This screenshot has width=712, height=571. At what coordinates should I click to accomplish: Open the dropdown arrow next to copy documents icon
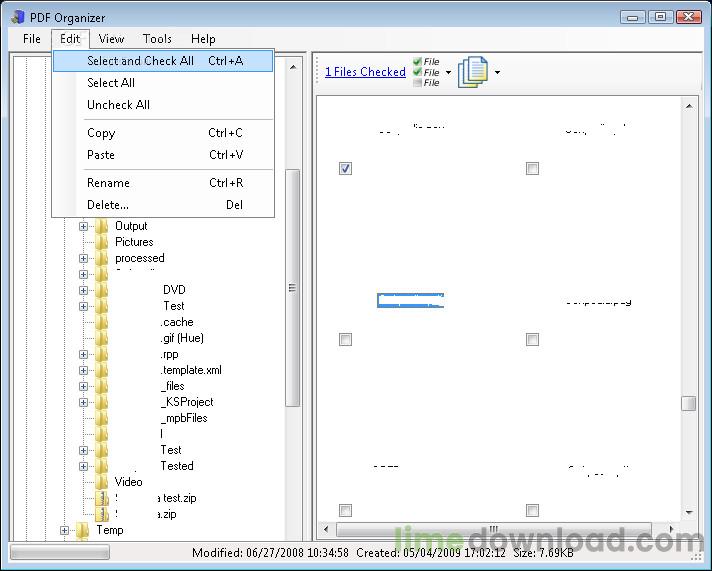(497, 72)
